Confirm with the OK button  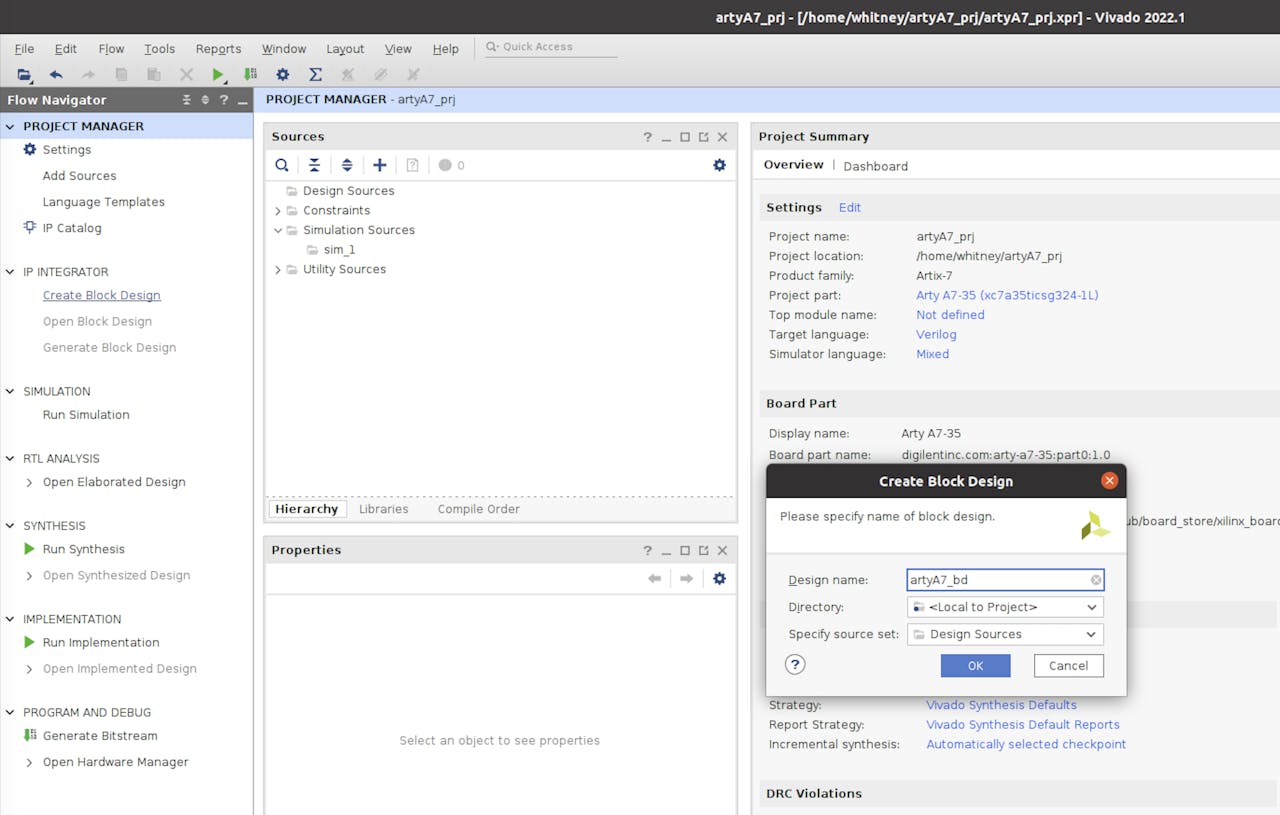[x=975, y=666]
